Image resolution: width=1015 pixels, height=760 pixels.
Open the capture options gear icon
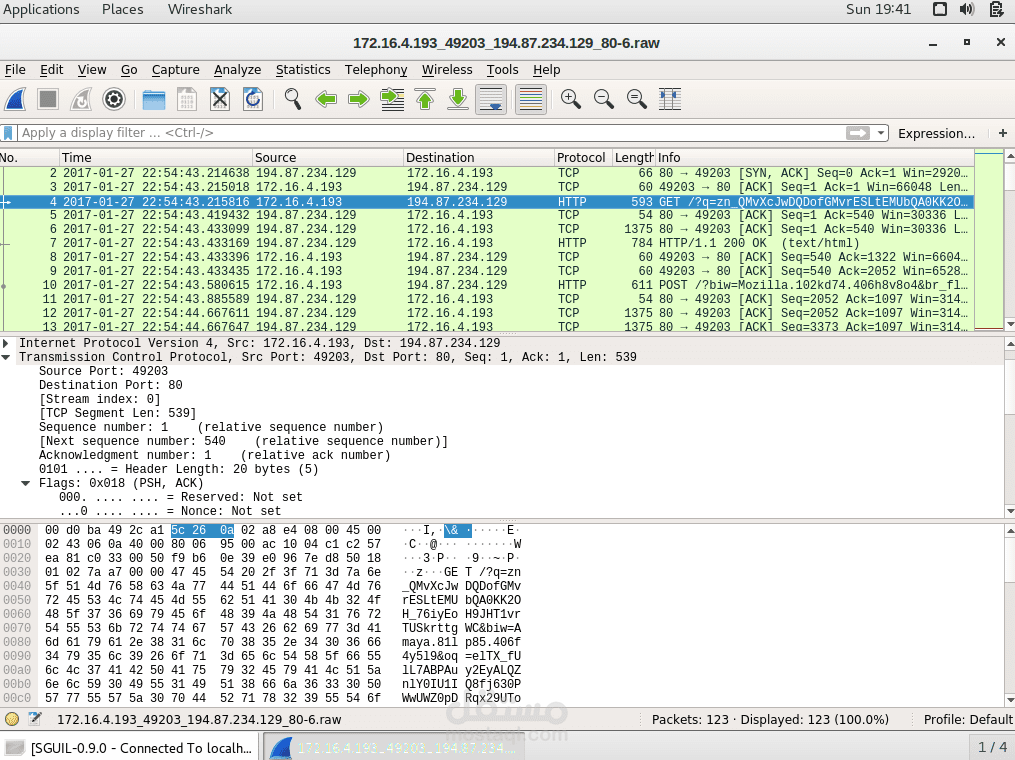[113, 99]
